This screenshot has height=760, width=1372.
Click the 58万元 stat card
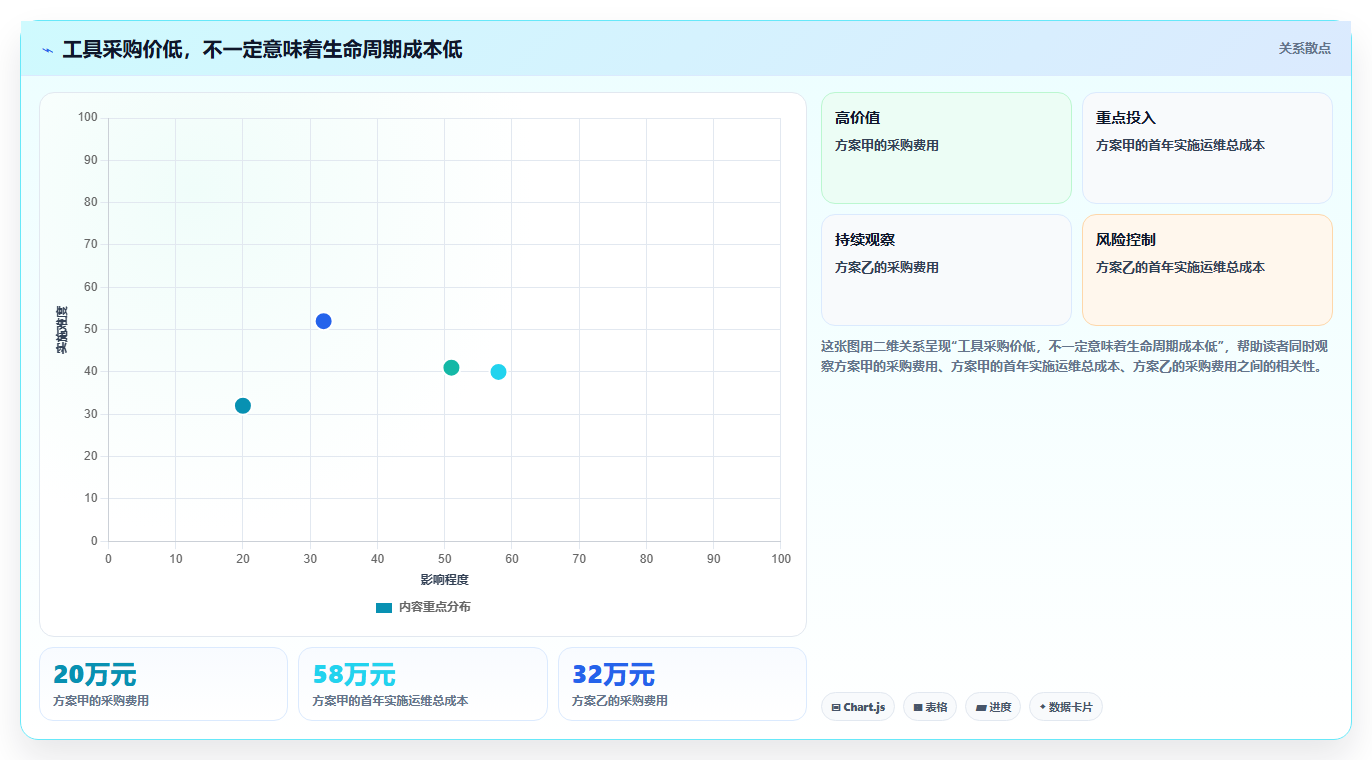(x=423, y=684)
